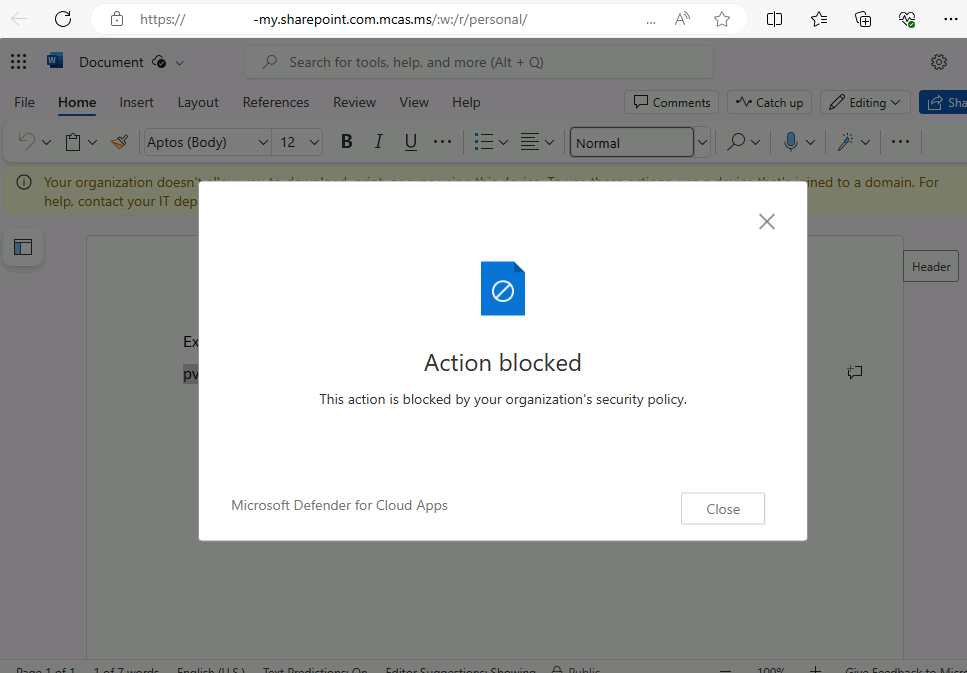The height and width of the screenshot is (673, 967).
Task: Close the Action blocked dialog with X
Action: 767,221
